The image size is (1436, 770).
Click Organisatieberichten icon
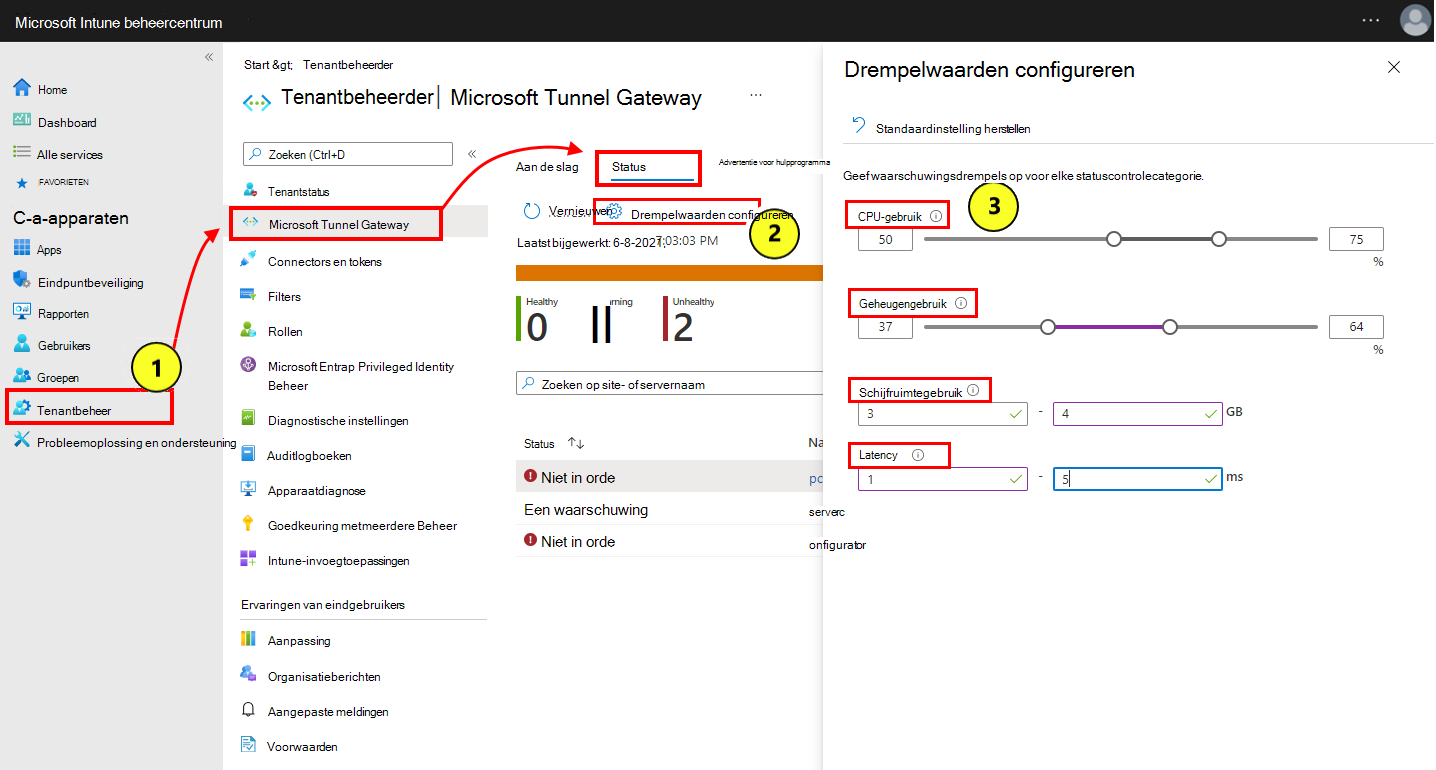tap(249, 674)
